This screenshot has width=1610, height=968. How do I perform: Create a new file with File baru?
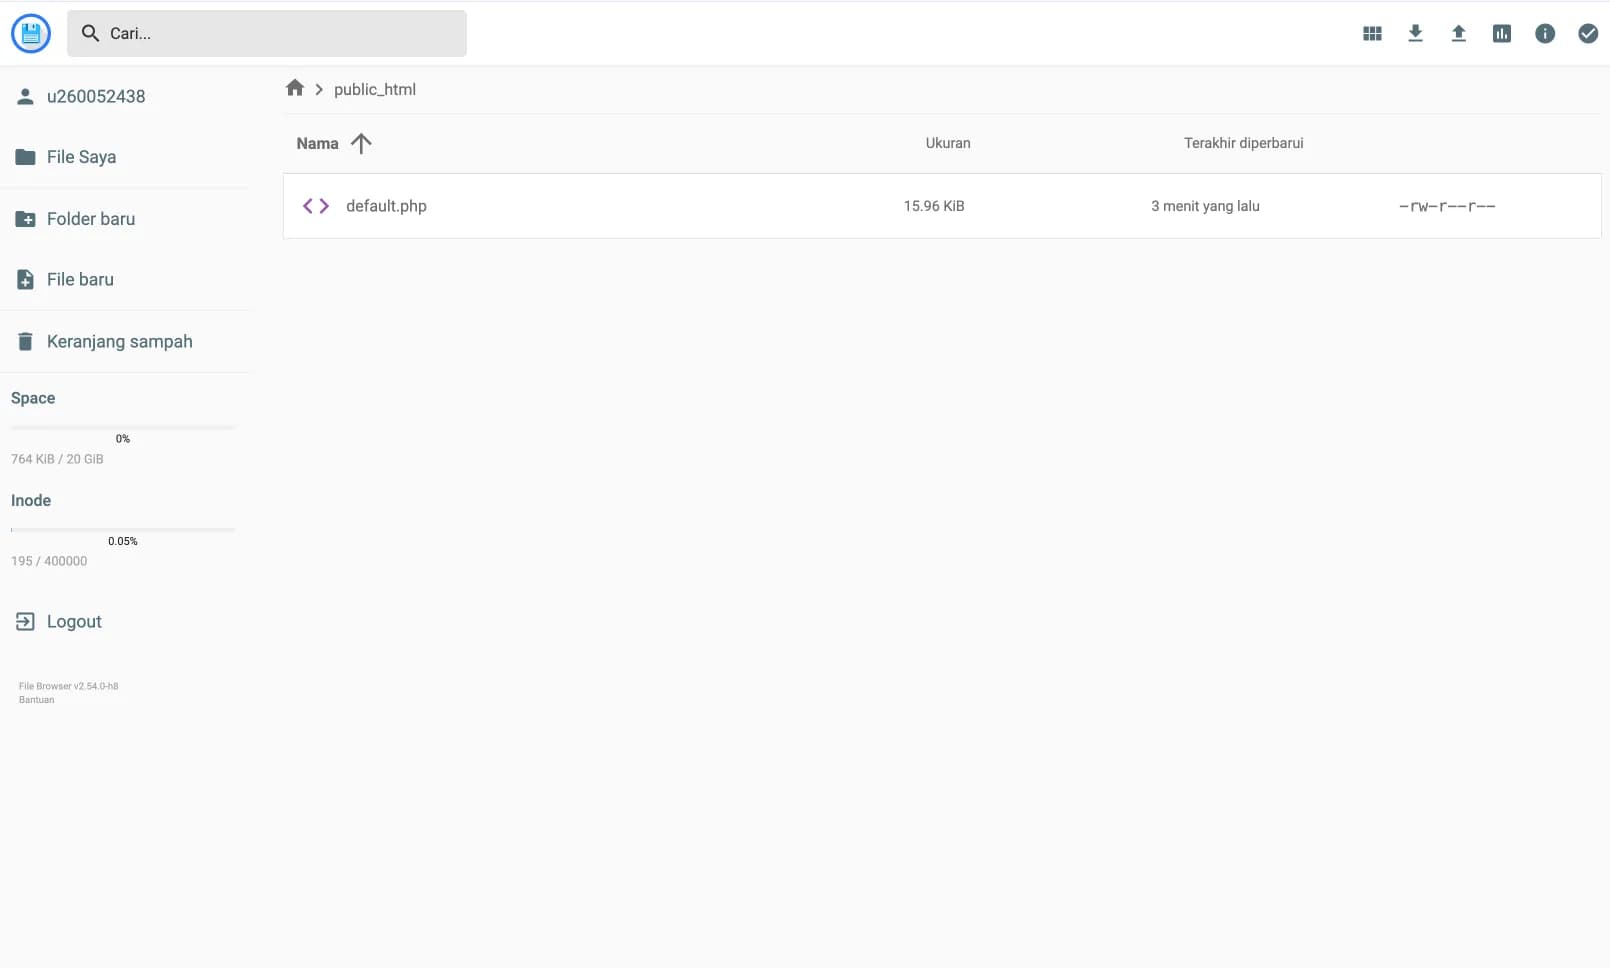[x=80, y=280]
